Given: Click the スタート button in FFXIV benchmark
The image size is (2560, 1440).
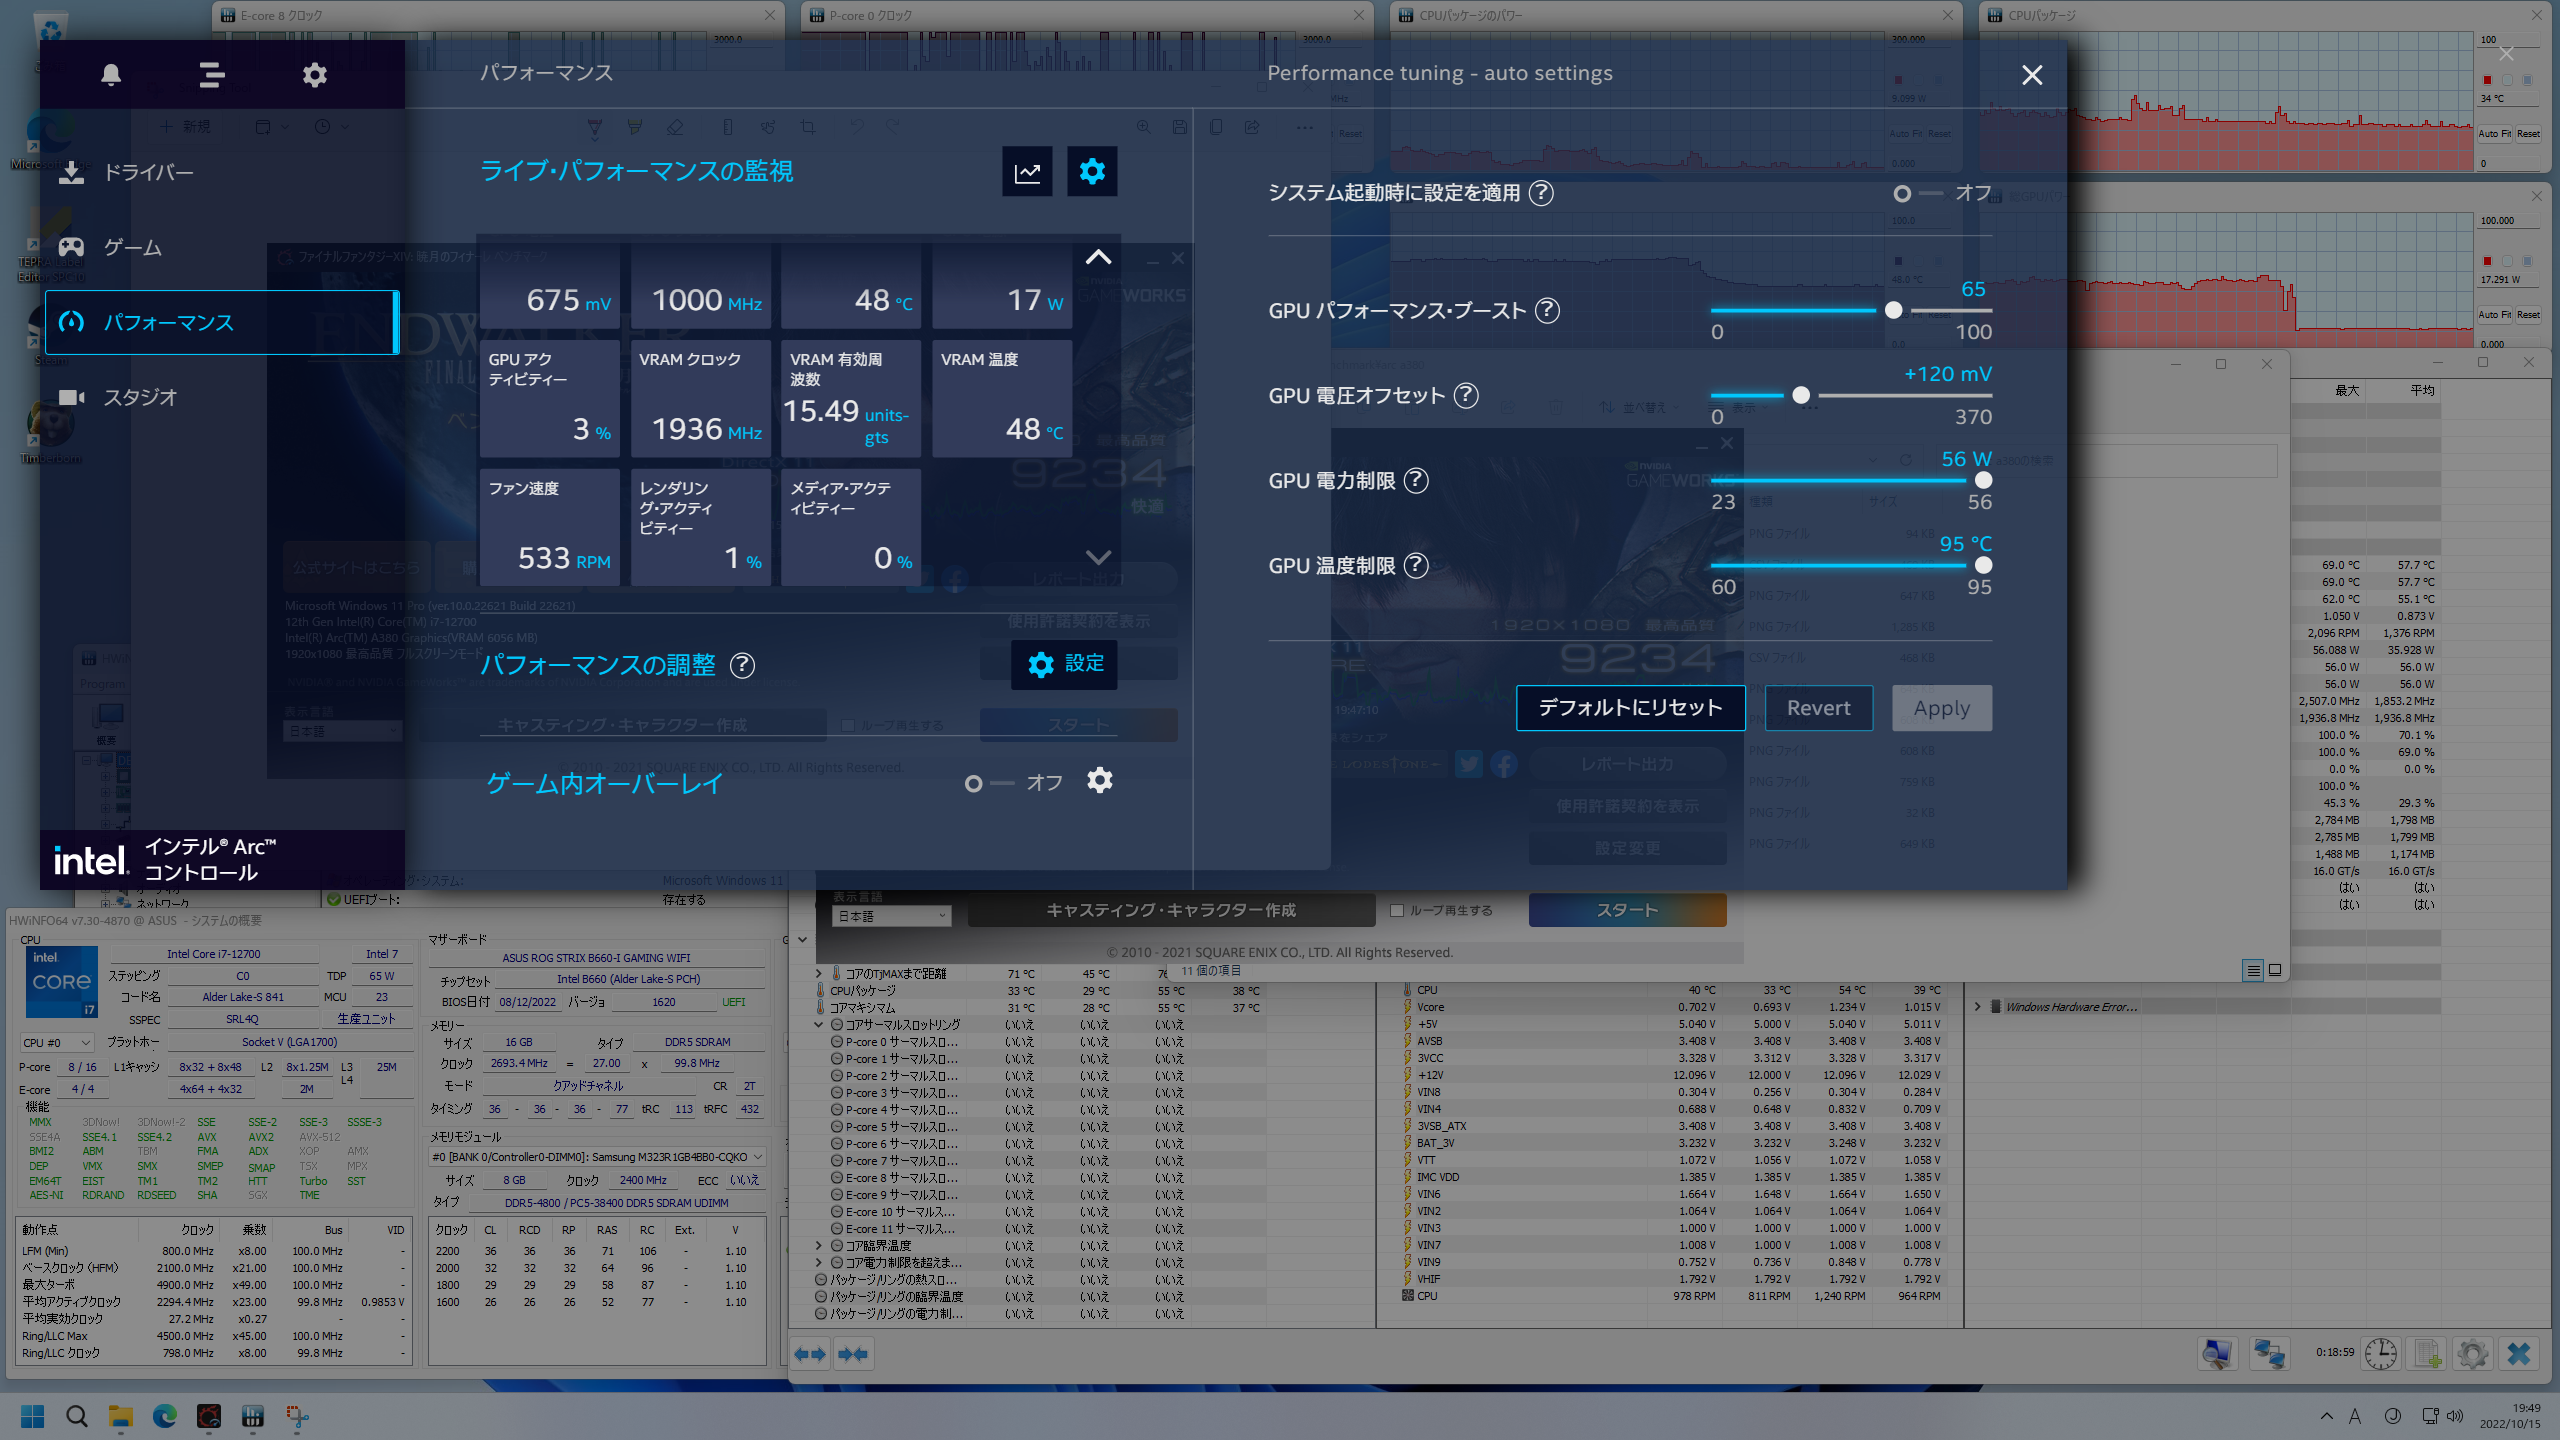Looking at the screenshot, I should tap(1627, 910).
